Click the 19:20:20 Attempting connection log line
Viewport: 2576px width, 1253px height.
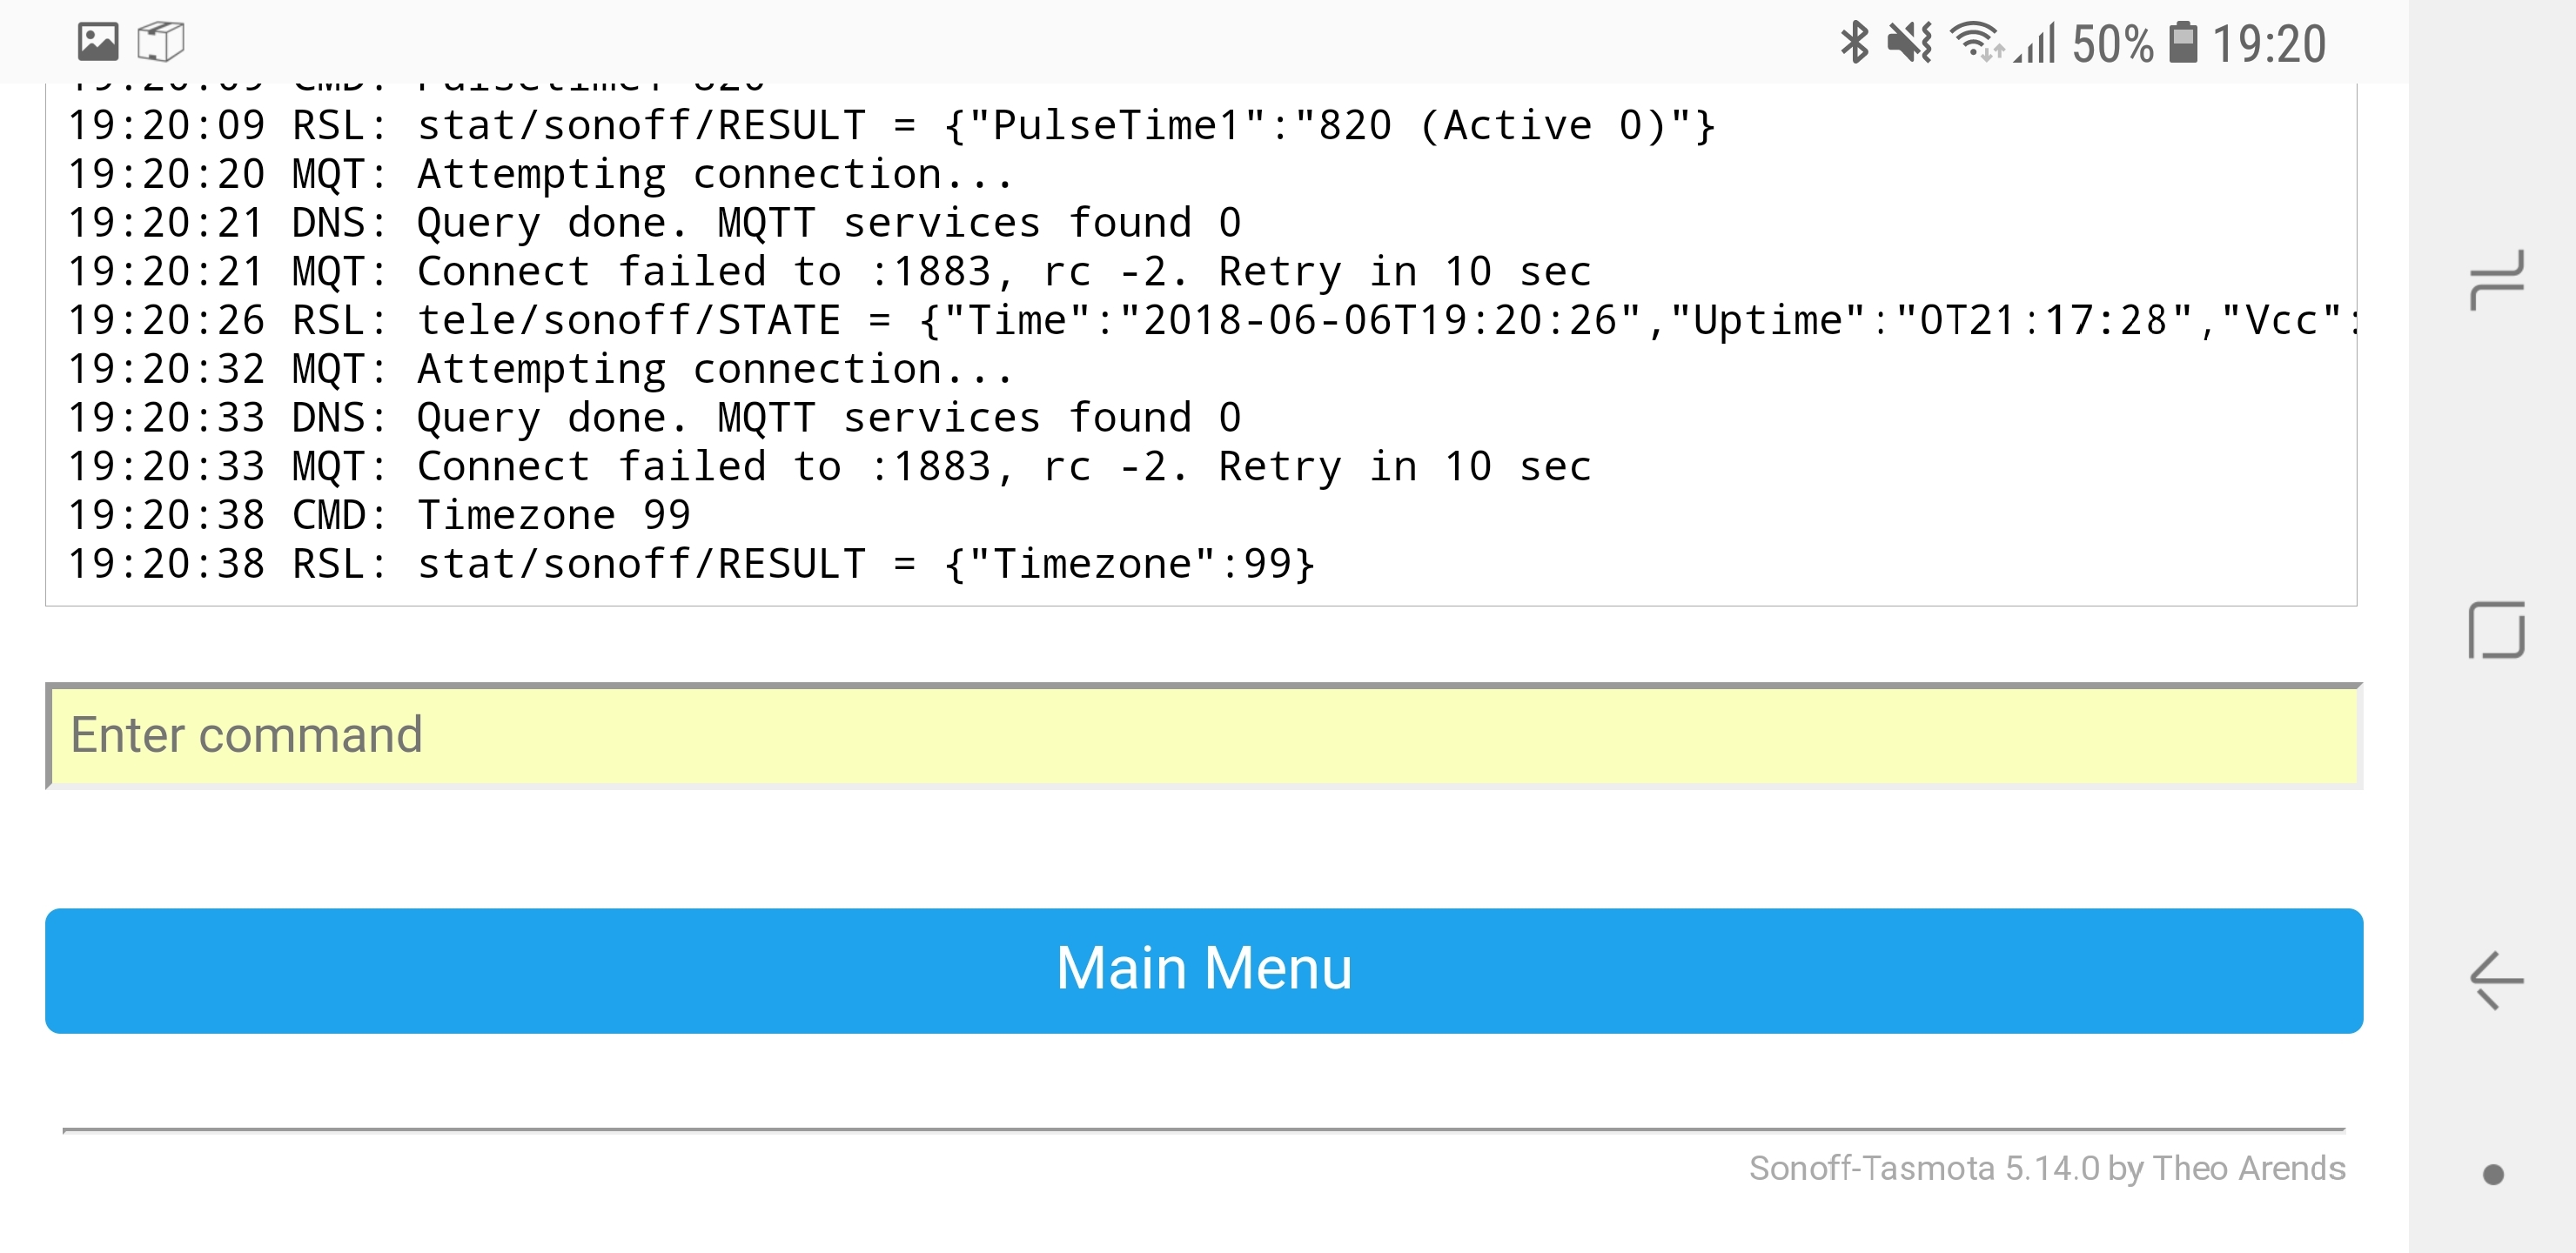tap(540, 175)
